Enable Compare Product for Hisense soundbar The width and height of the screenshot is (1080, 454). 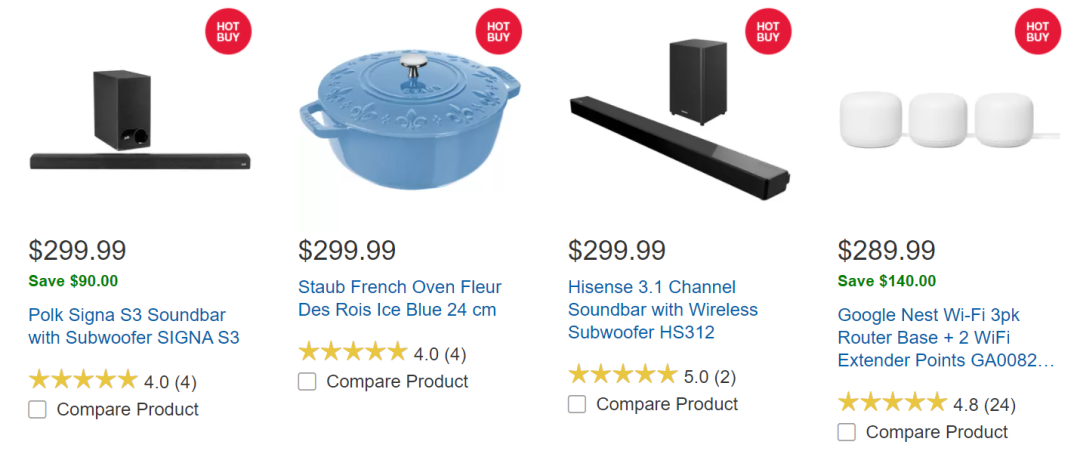coord(577,404)
